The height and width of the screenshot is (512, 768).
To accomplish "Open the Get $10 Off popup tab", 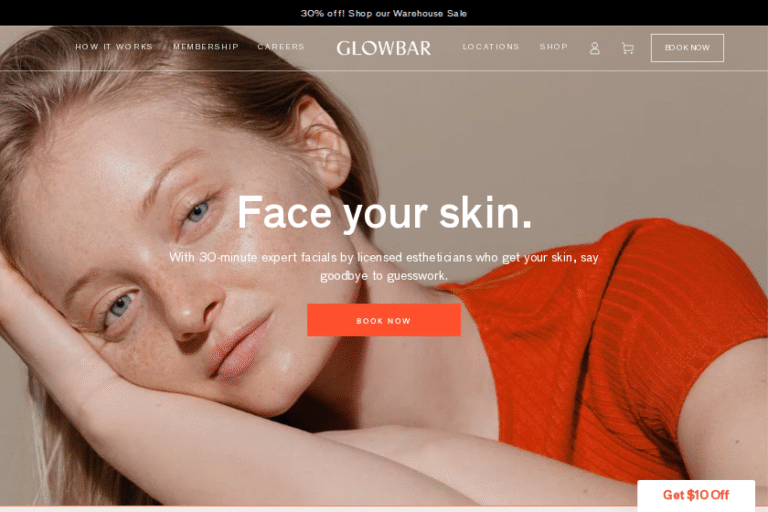I will click(696, 495).
